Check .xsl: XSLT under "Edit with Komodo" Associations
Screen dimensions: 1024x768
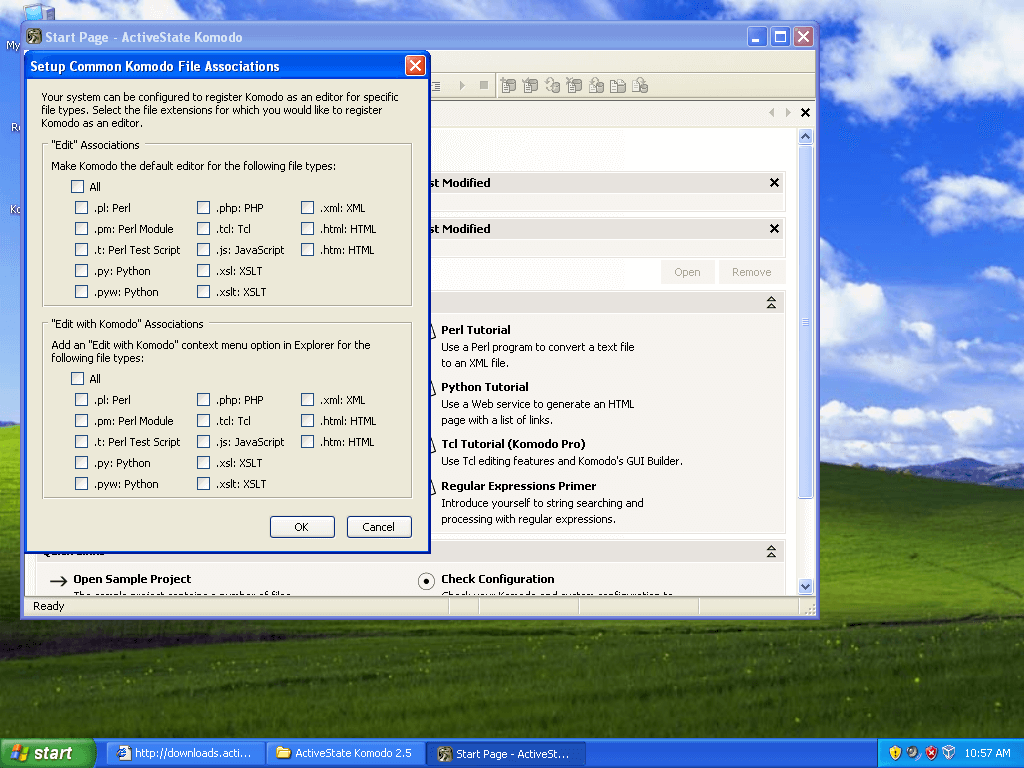coord(204,462)
